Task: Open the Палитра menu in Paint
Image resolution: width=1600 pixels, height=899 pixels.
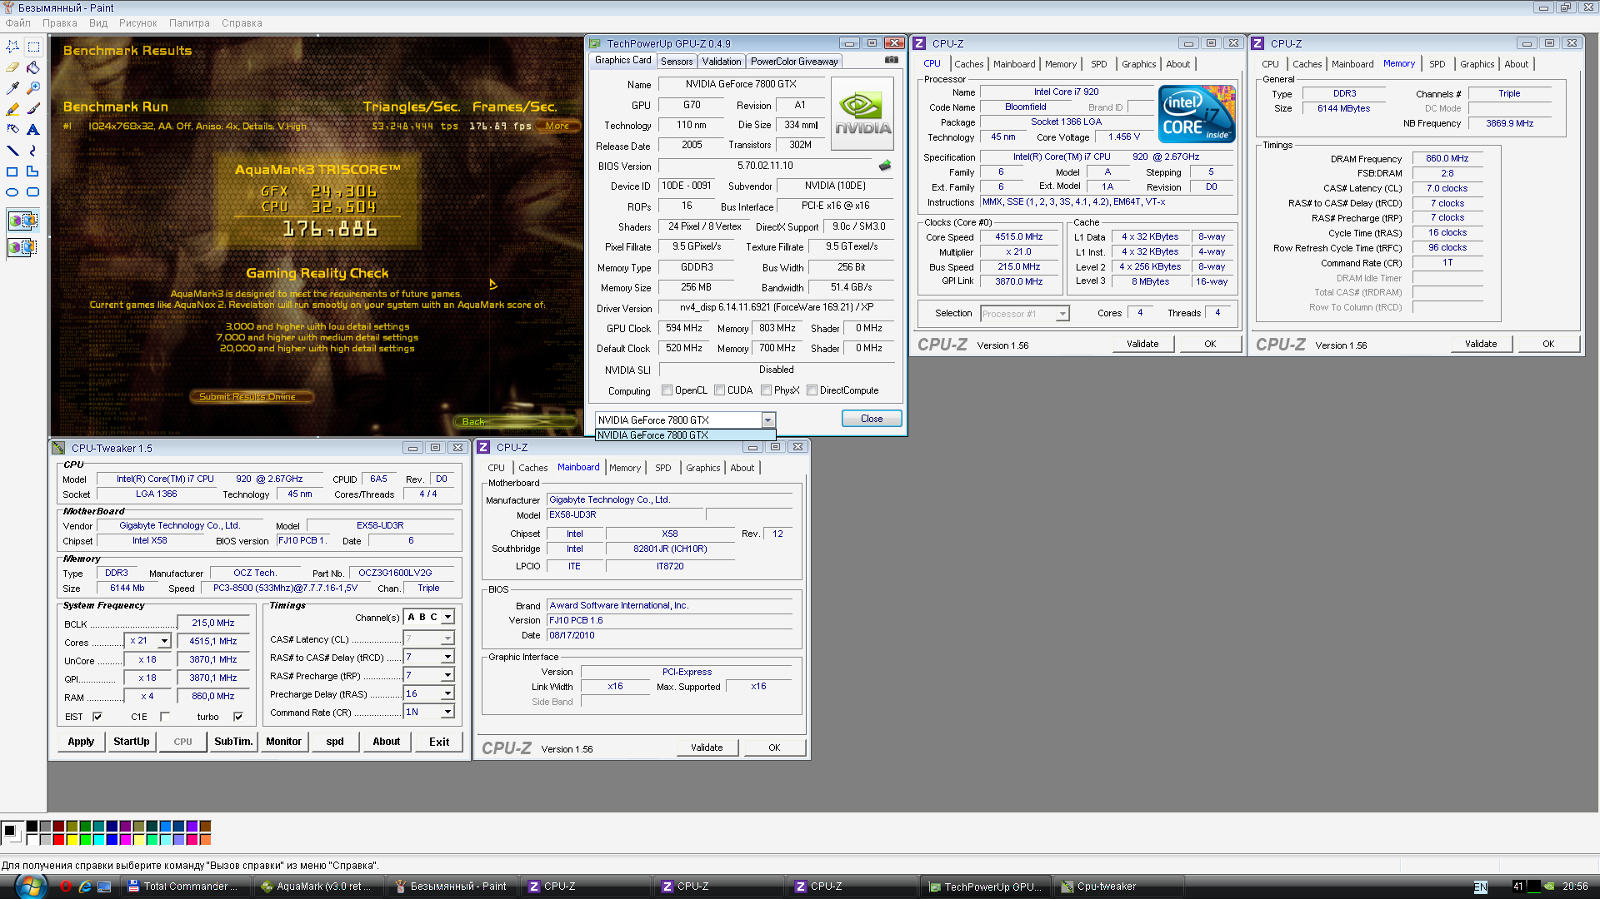Action: click(189, 23)
